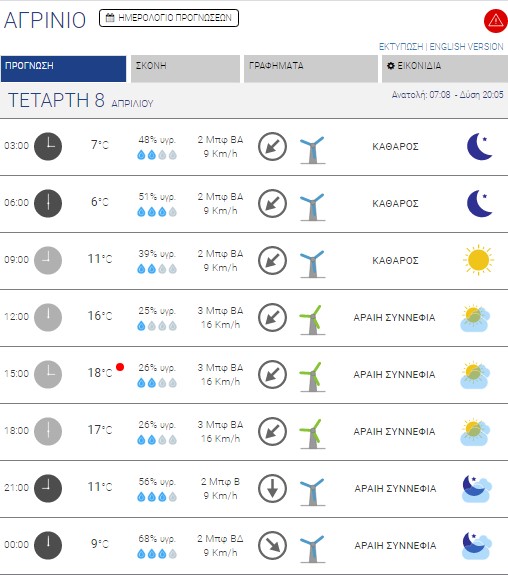The height and width of the screenshot is (575, 508).
Task: Click the cloudy night moon icon at 21:00
Action: 477,488
